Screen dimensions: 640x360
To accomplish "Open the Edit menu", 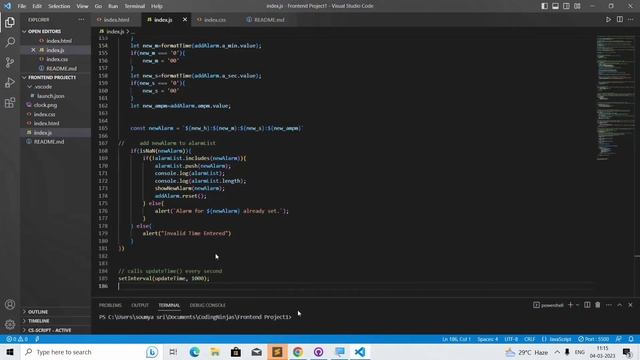I will tap(37, 6).
